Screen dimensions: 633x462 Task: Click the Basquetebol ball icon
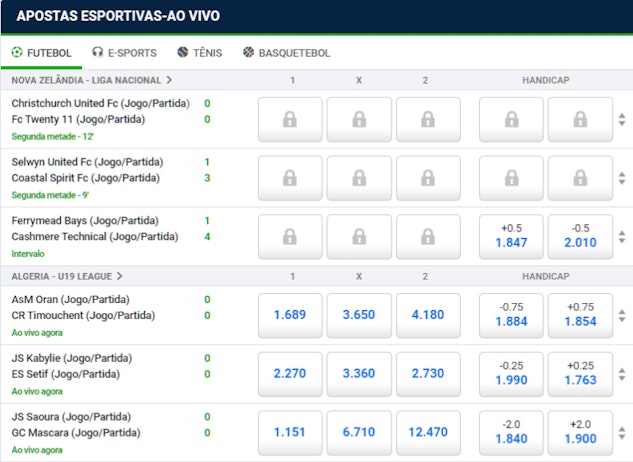[248, 52]
